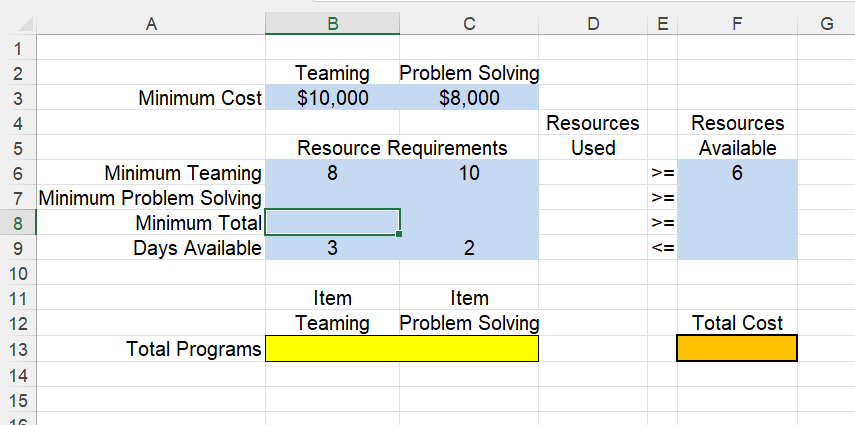Select column A header
855x425 pixels.
click(151, 23)
